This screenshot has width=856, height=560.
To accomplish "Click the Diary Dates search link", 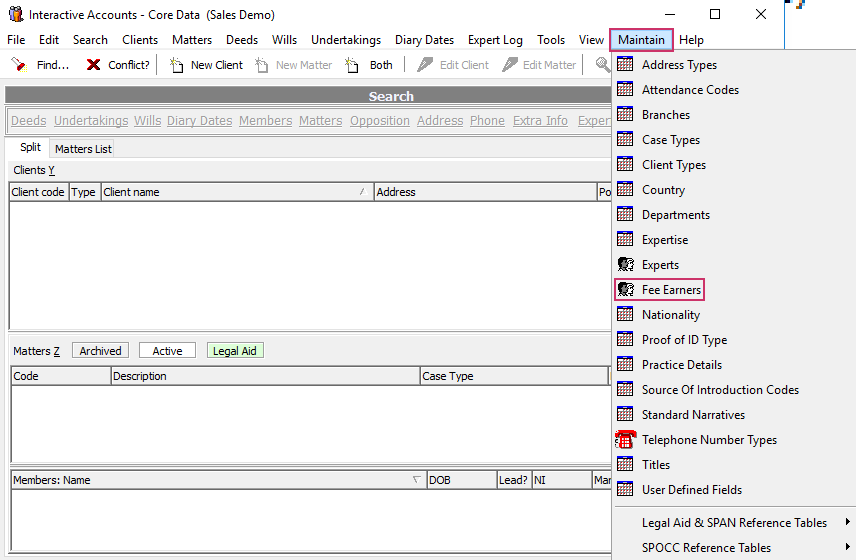I will (x=199, y=121).
